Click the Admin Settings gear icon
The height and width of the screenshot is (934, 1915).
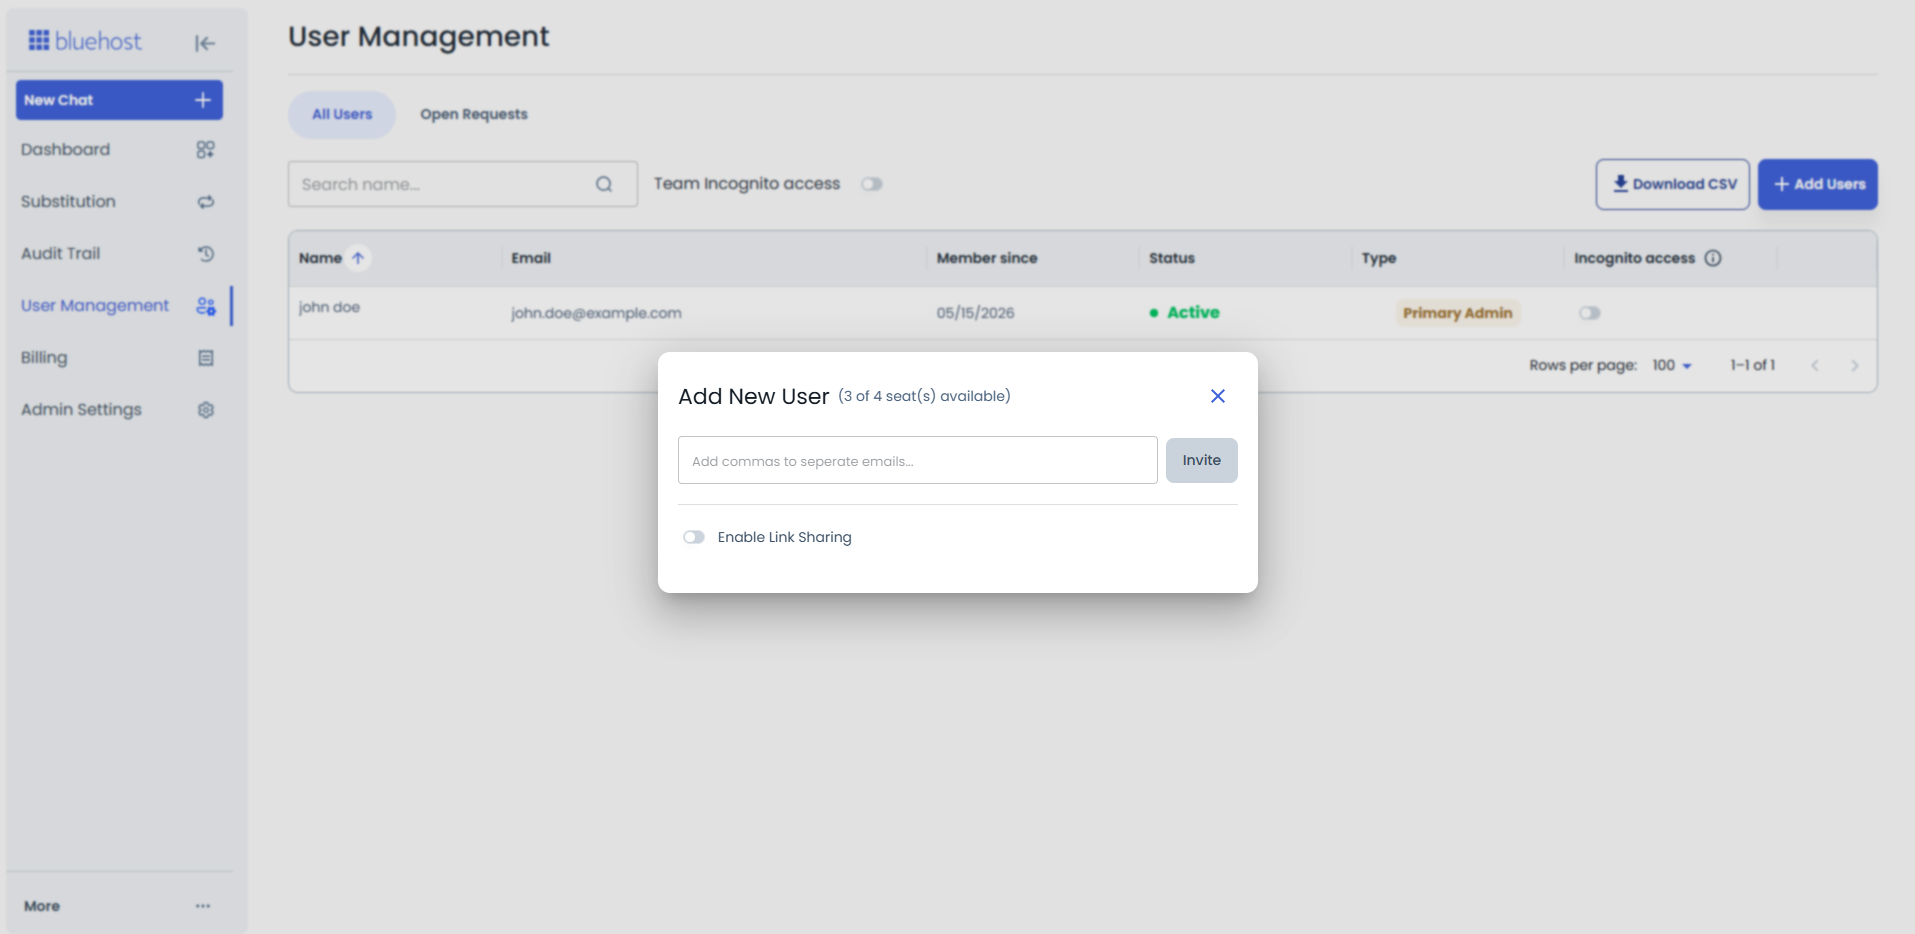coord(206,410)
